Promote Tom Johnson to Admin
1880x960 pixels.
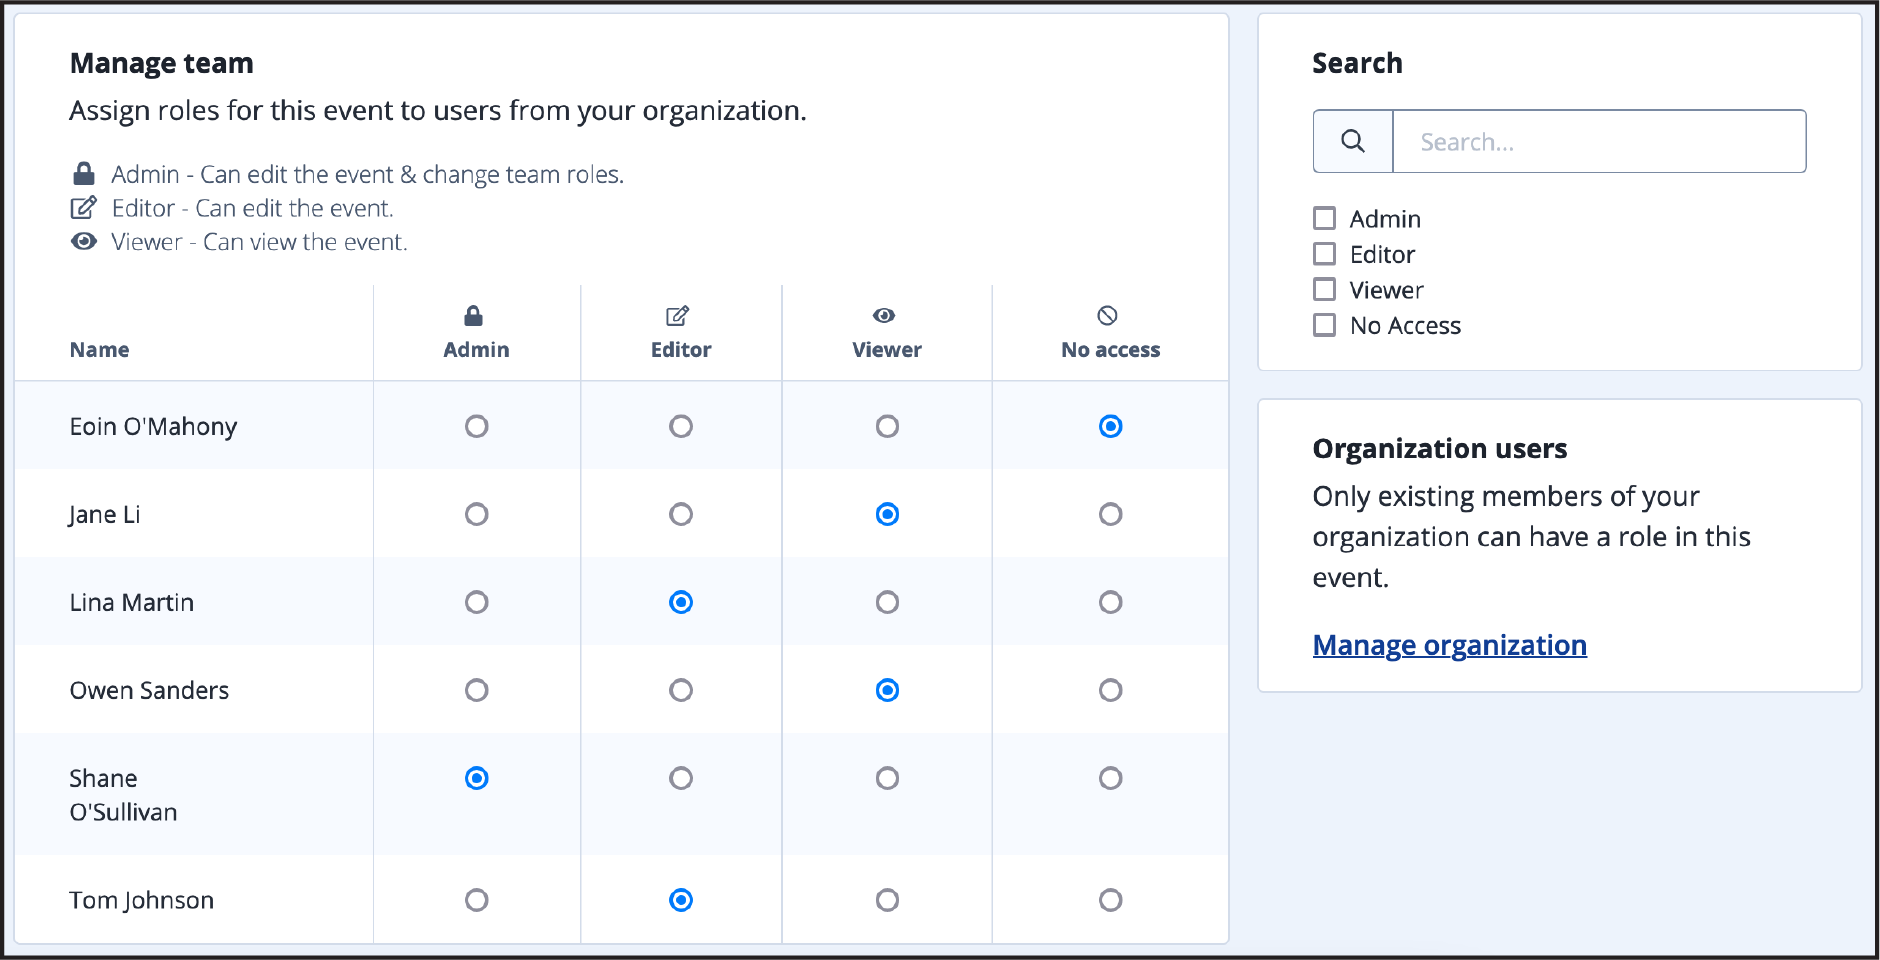477,900
